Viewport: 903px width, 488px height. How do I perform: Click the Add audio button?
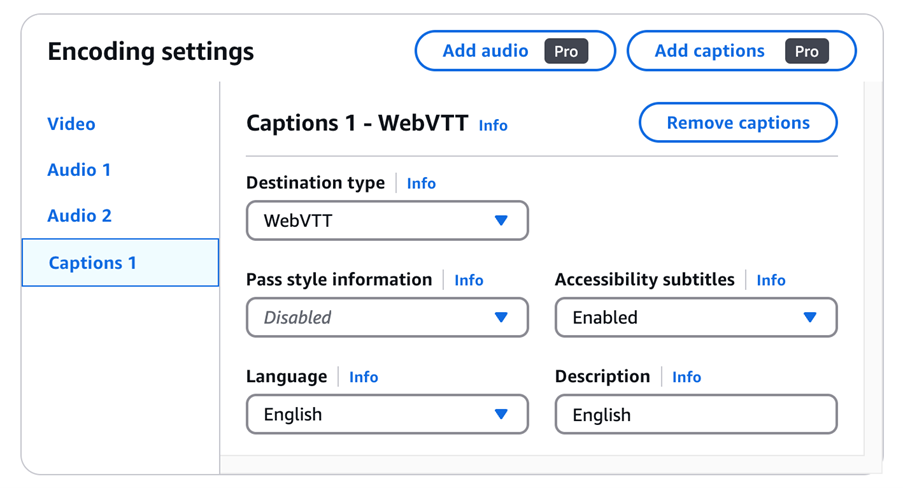[x=486, y=51]
